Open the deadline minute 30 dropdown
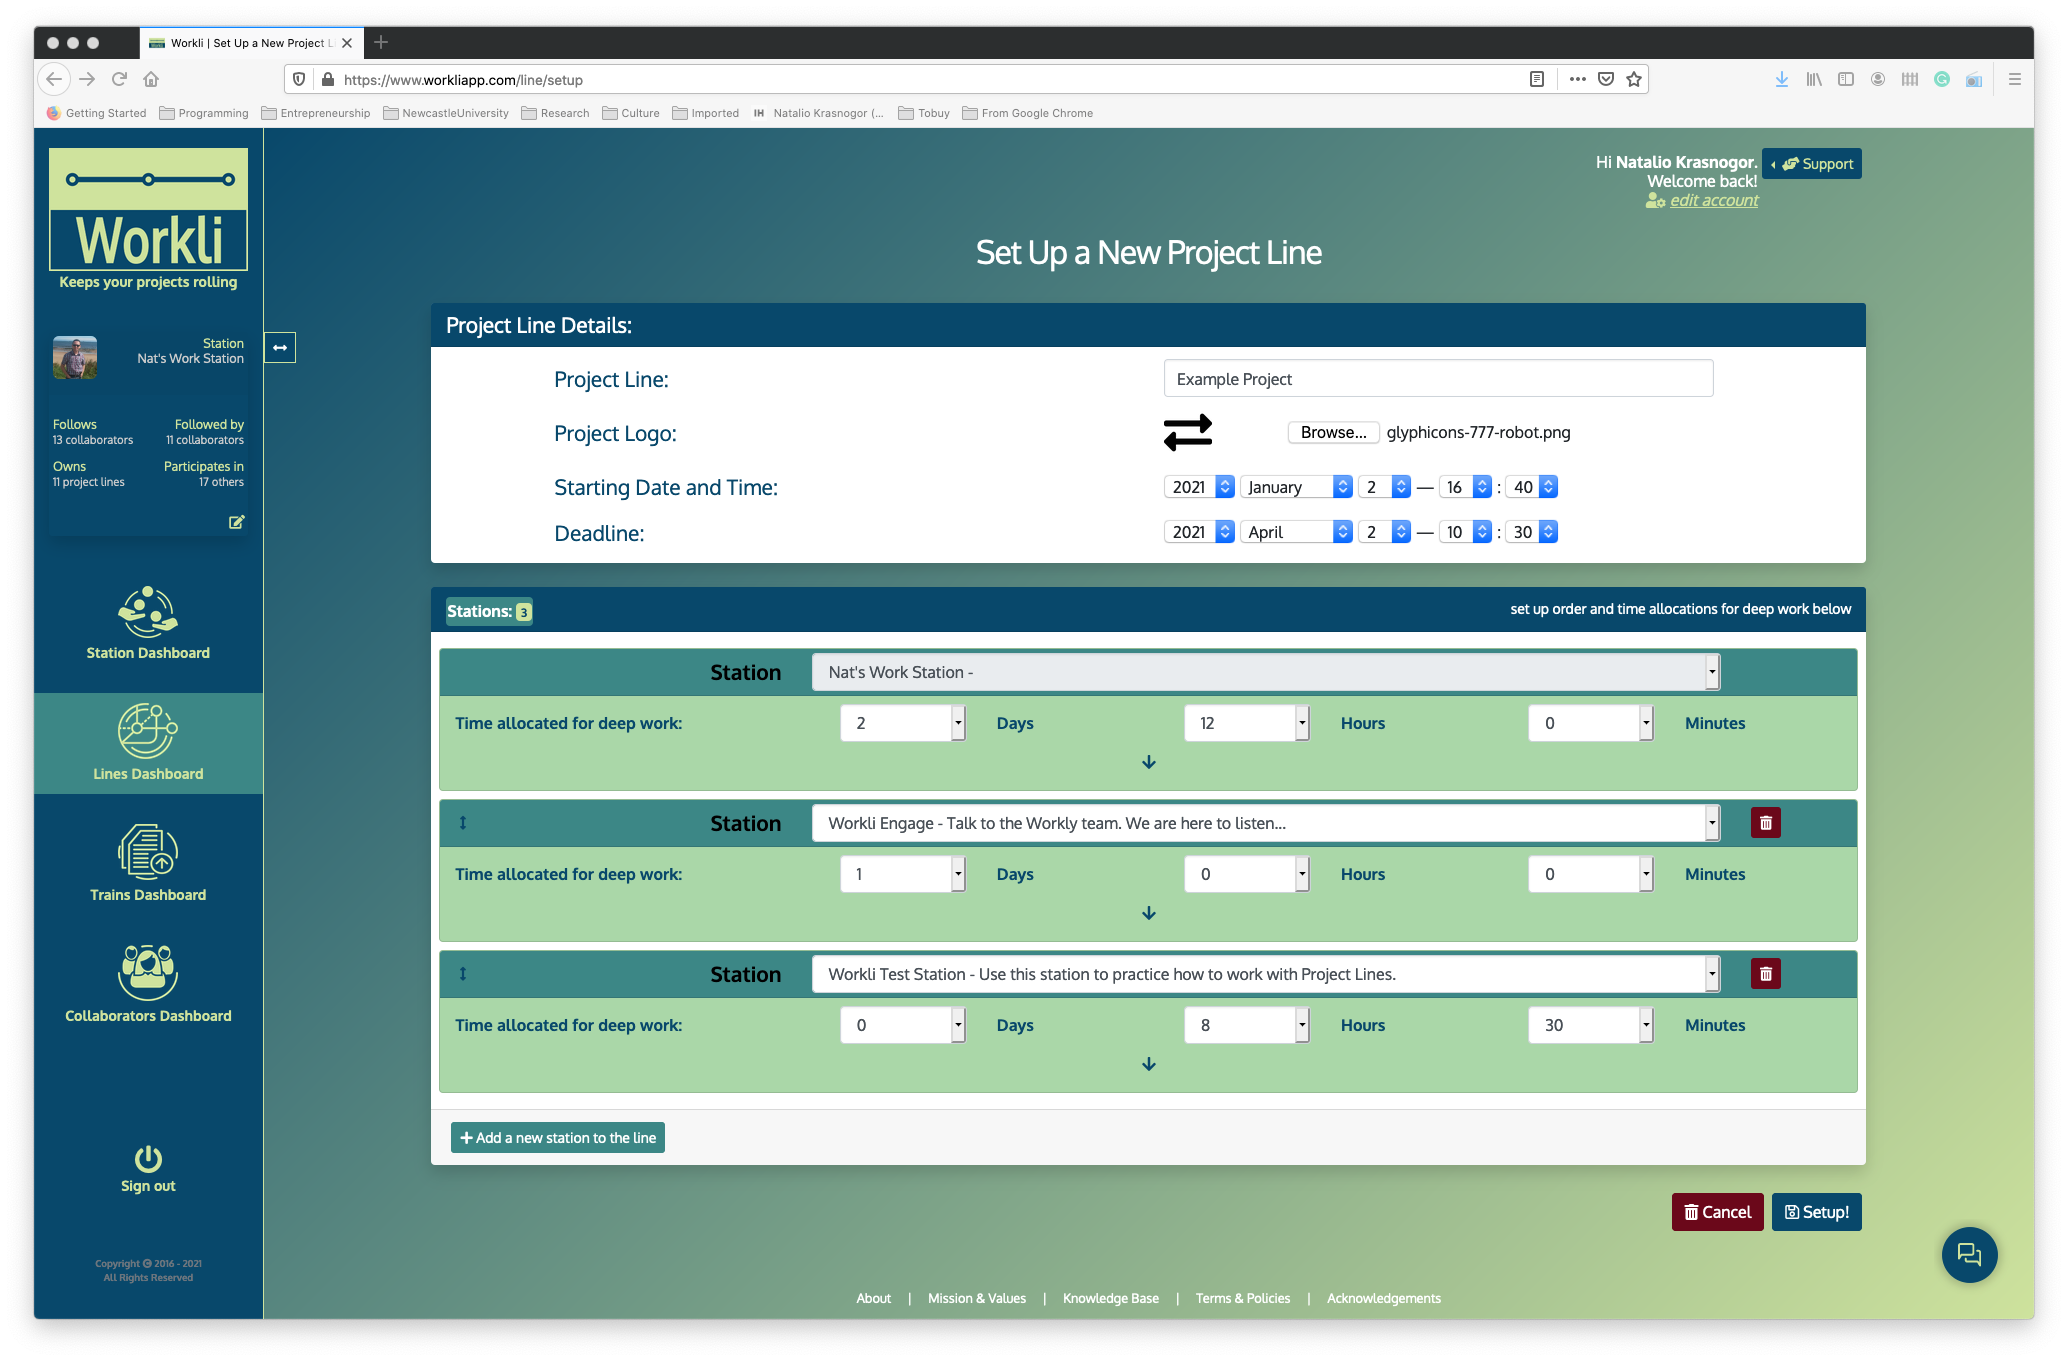2068x1361 pixels. (x=1531, y=532)
